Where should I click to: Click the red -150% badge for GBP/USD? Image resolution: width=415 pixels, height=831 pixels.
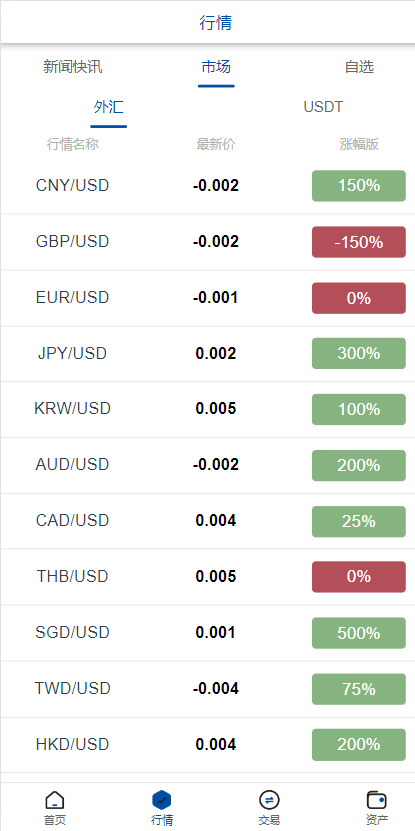click(359, 242)
